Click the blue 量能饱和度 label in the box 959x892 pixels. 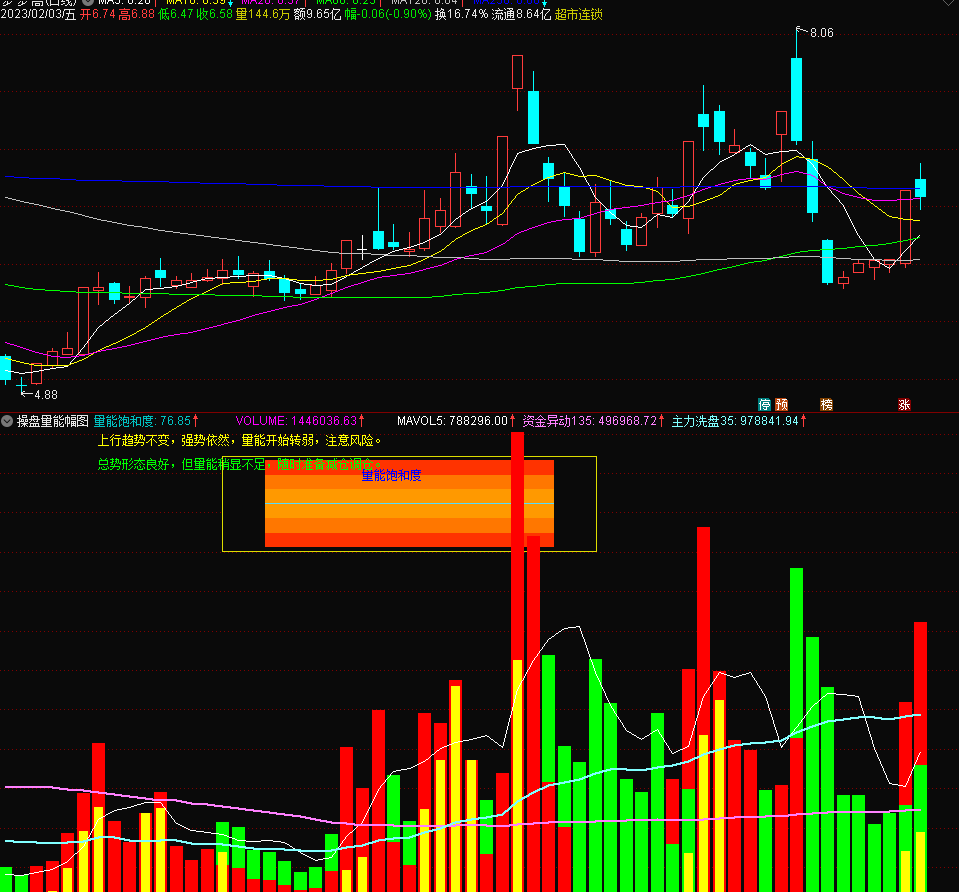[391, 475]
